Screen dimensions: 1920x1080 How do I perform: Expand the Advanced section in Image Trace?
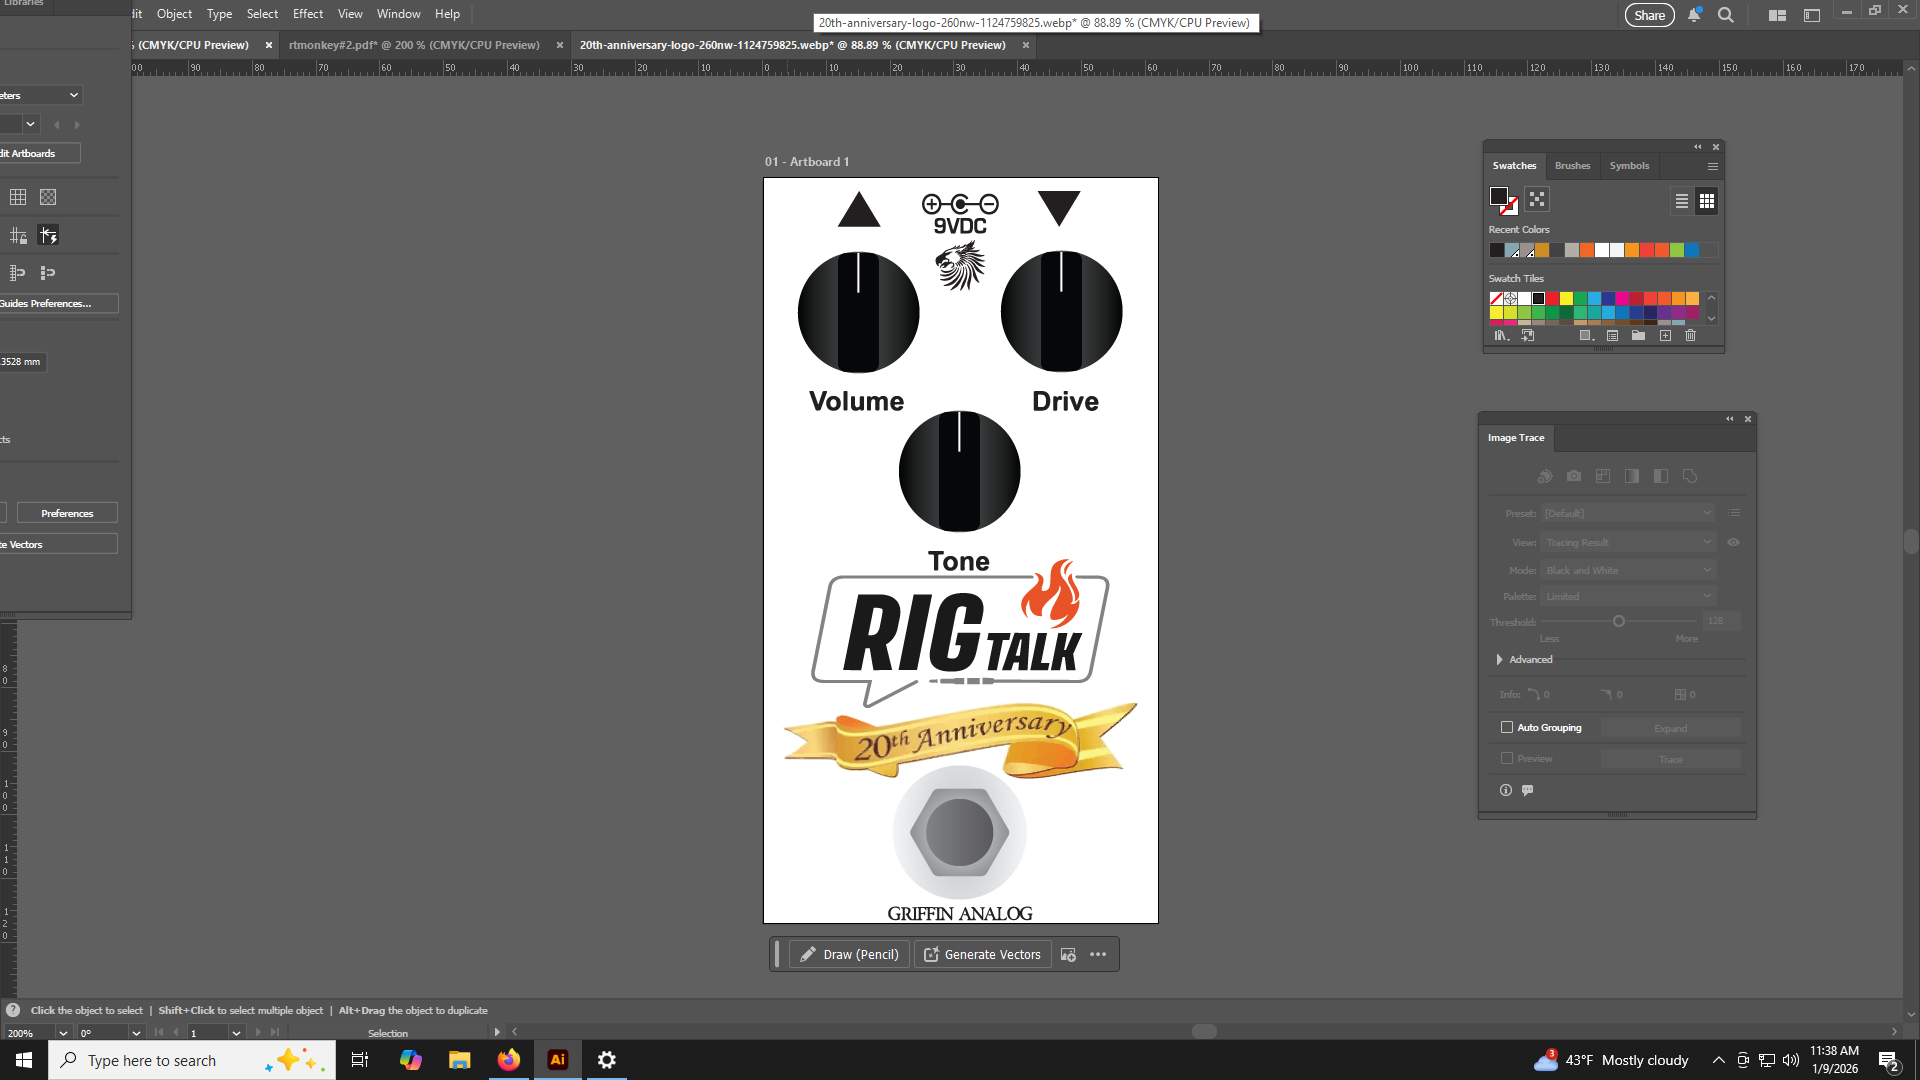1499,659
